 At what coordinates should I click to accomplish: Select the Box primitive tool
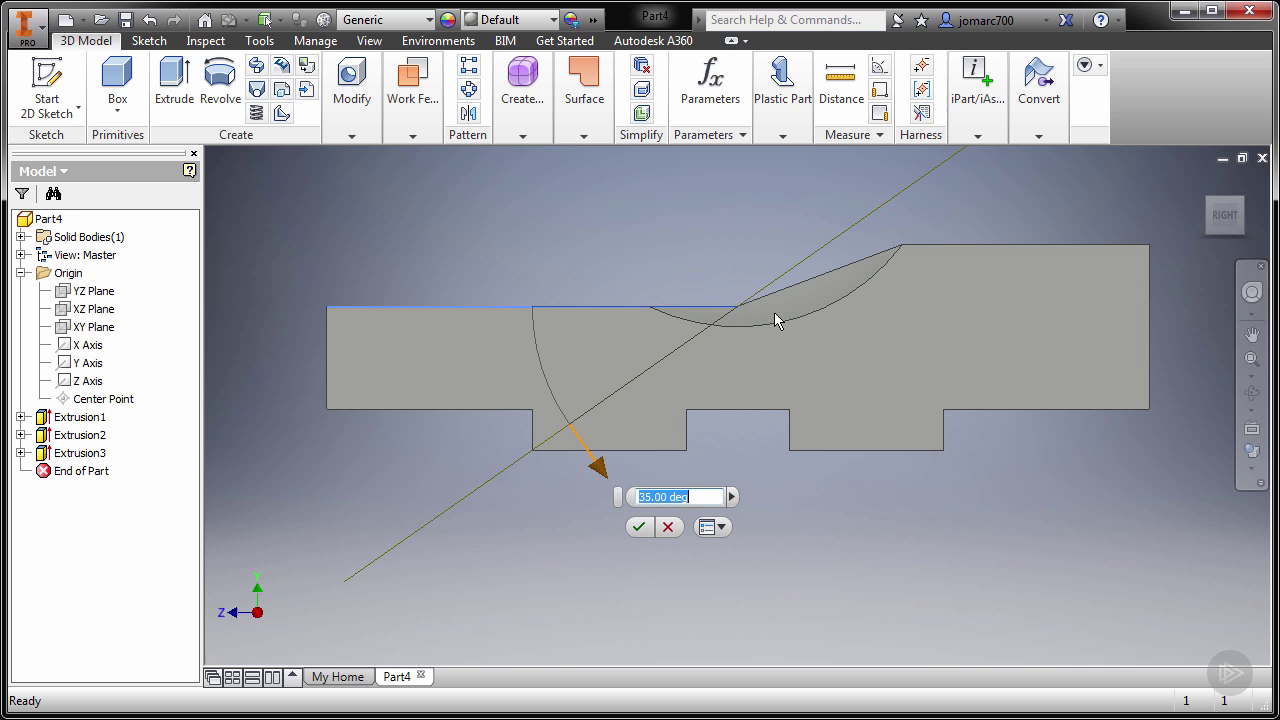tap(117, 84)
